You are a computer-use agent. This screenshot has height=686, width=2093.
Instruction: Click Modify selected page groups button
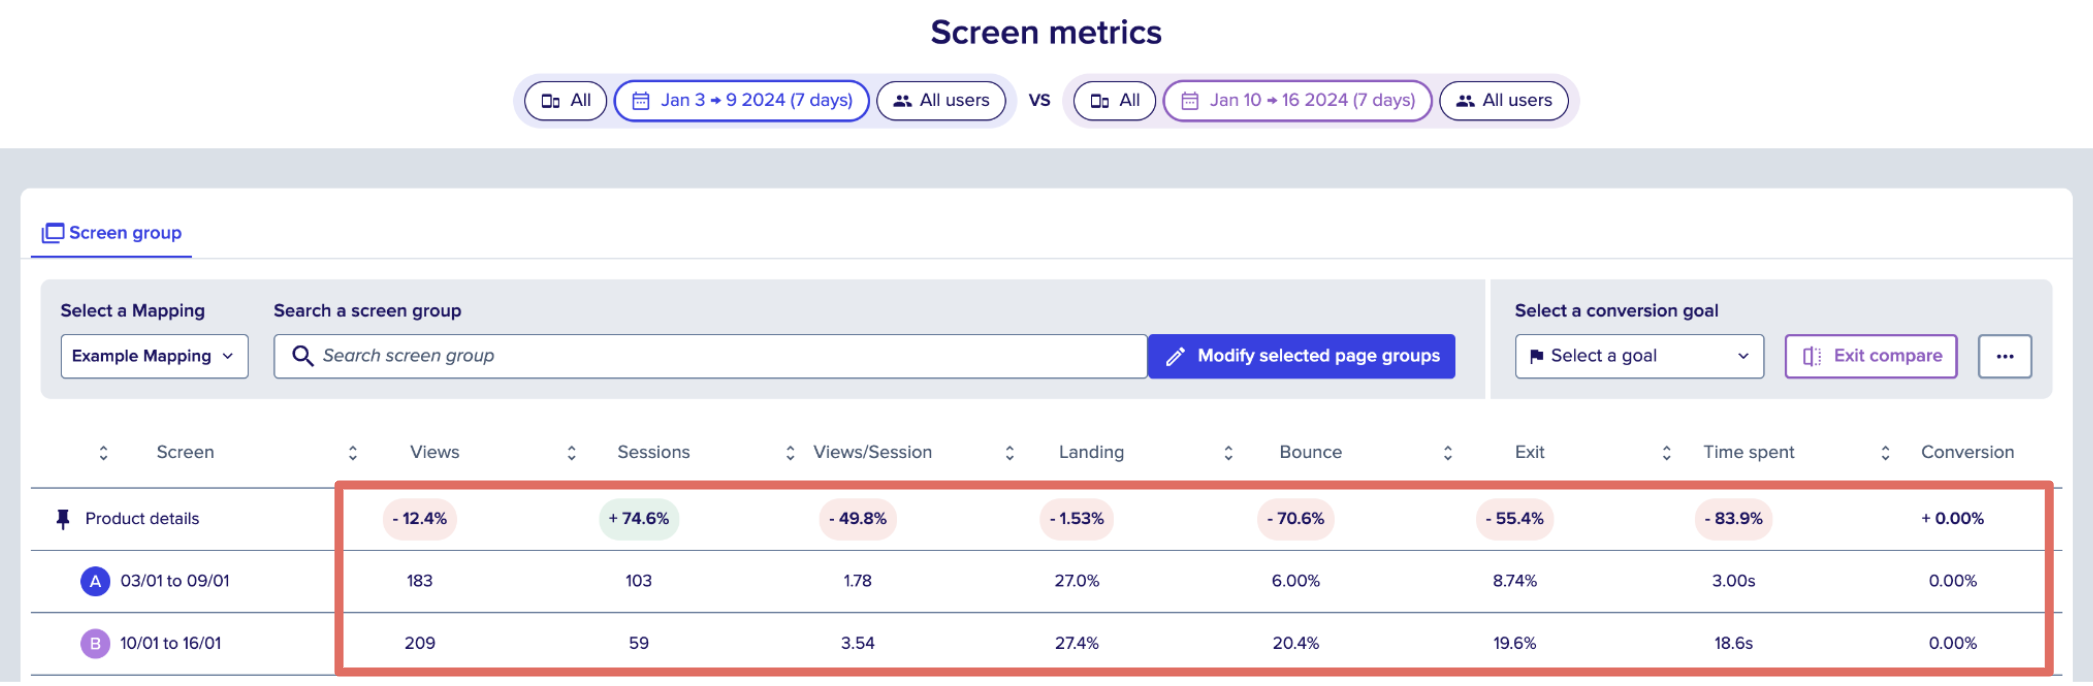pyautogui.click(x=1301, y=356)
